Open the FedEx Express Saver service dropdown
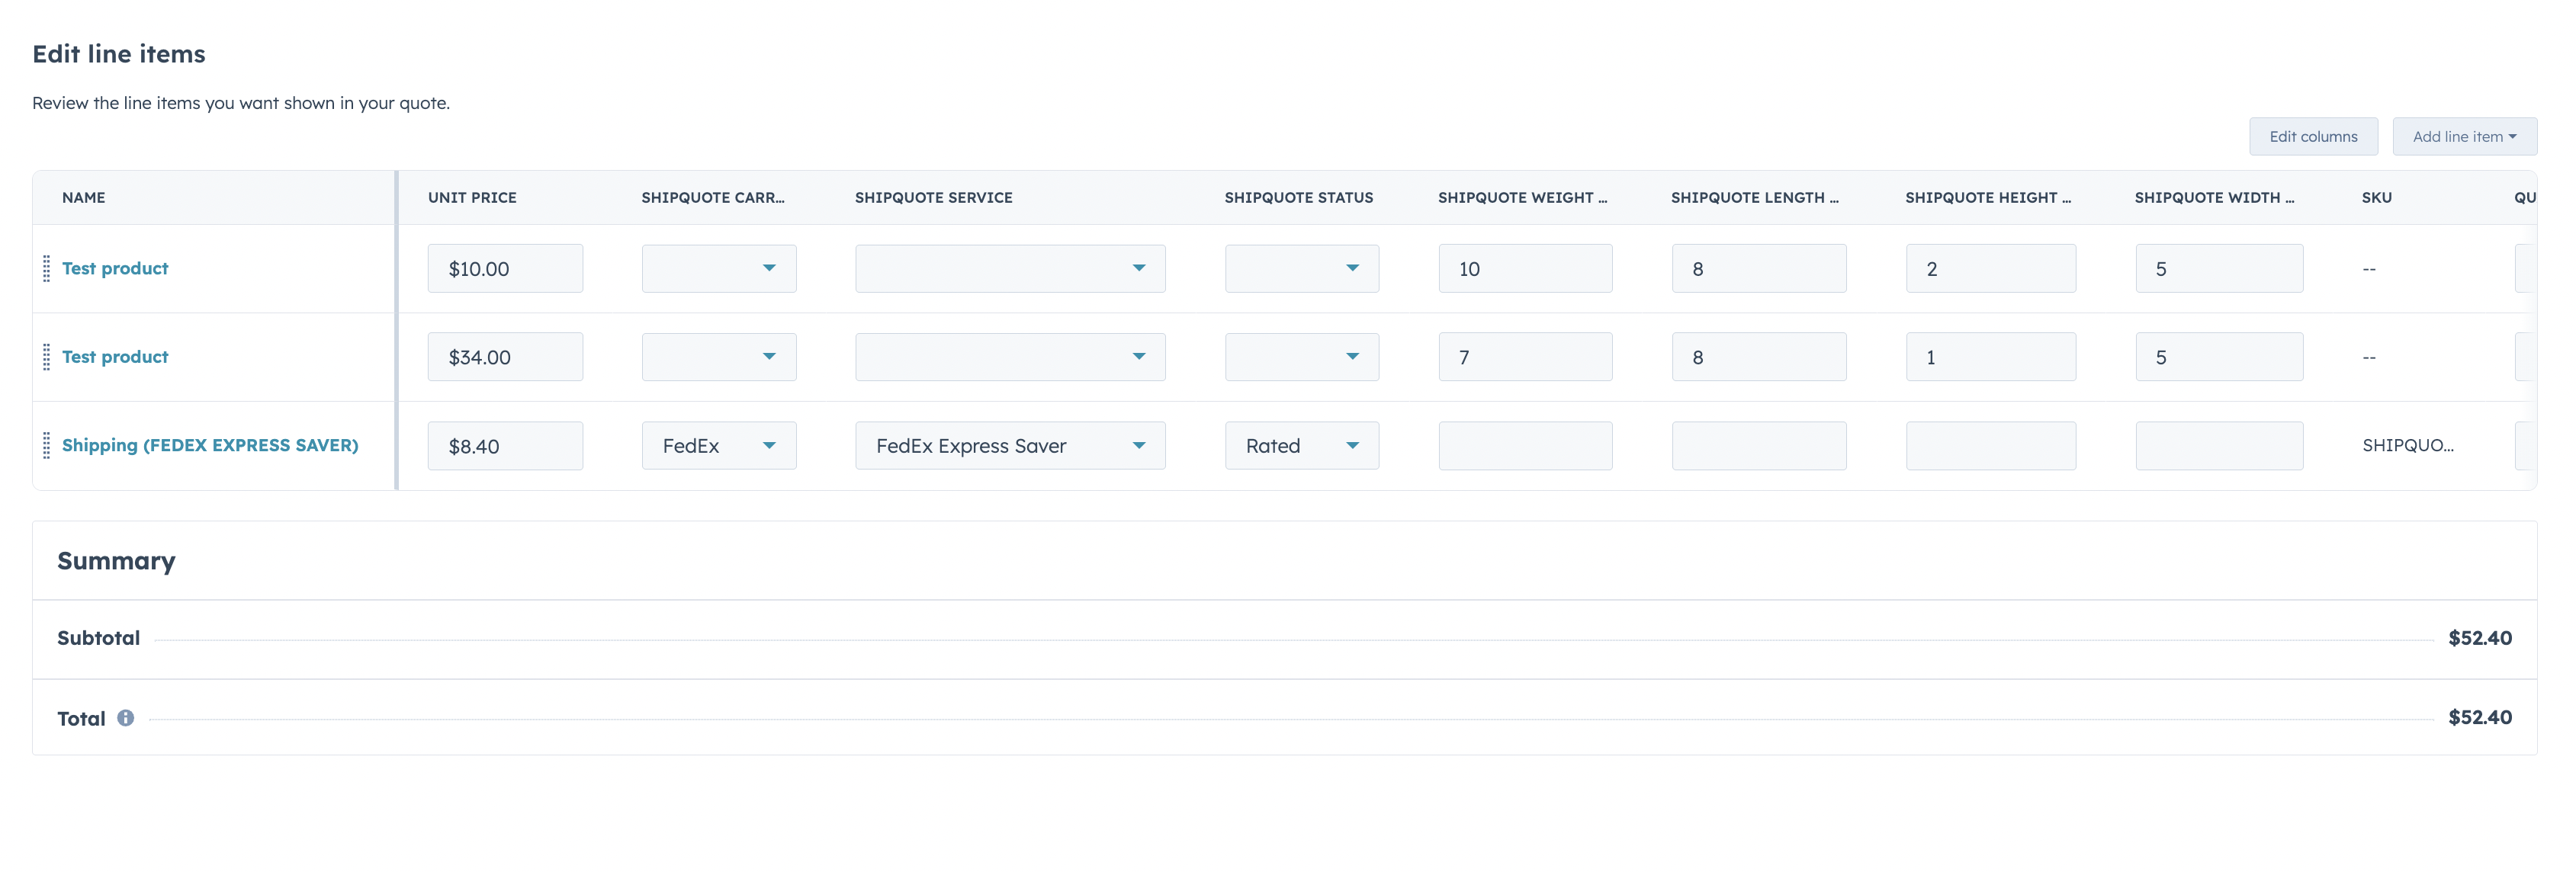Viewport: 2576px width, 872px height. 1009,445
